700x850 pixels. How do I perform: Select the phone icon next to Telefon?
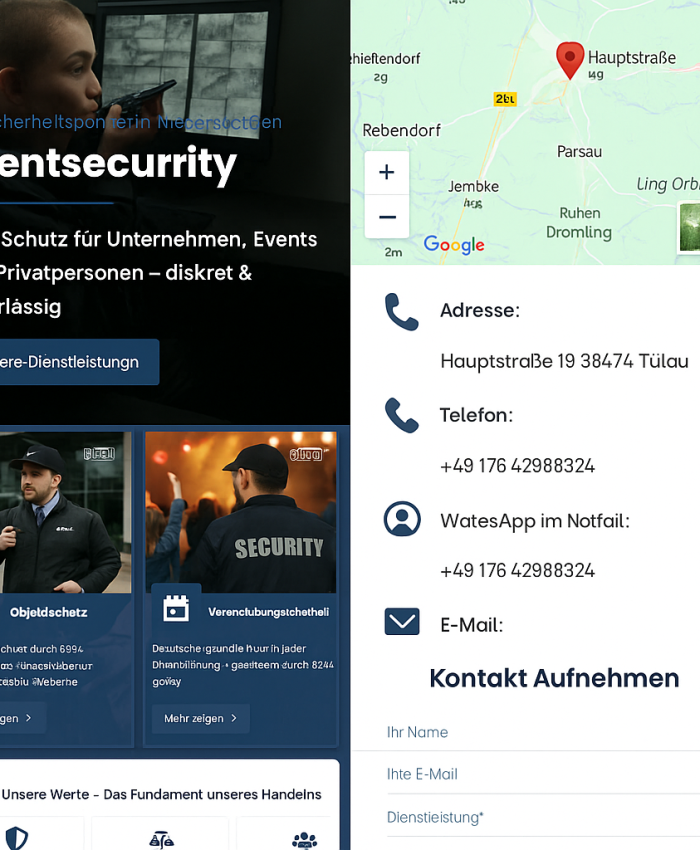pos(402,416)
